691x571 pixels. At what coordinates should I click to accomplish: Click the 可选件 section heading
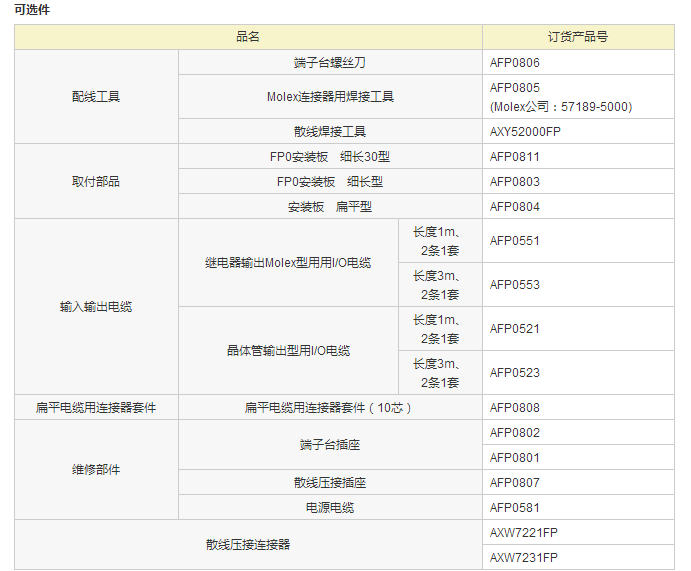pos(33,10)
